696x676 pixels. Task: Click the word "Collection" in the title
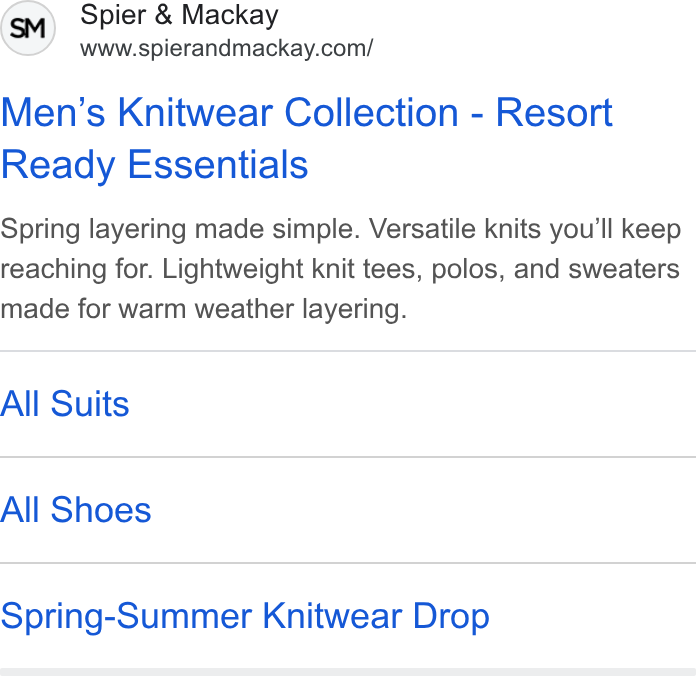(x=371, y=113)
